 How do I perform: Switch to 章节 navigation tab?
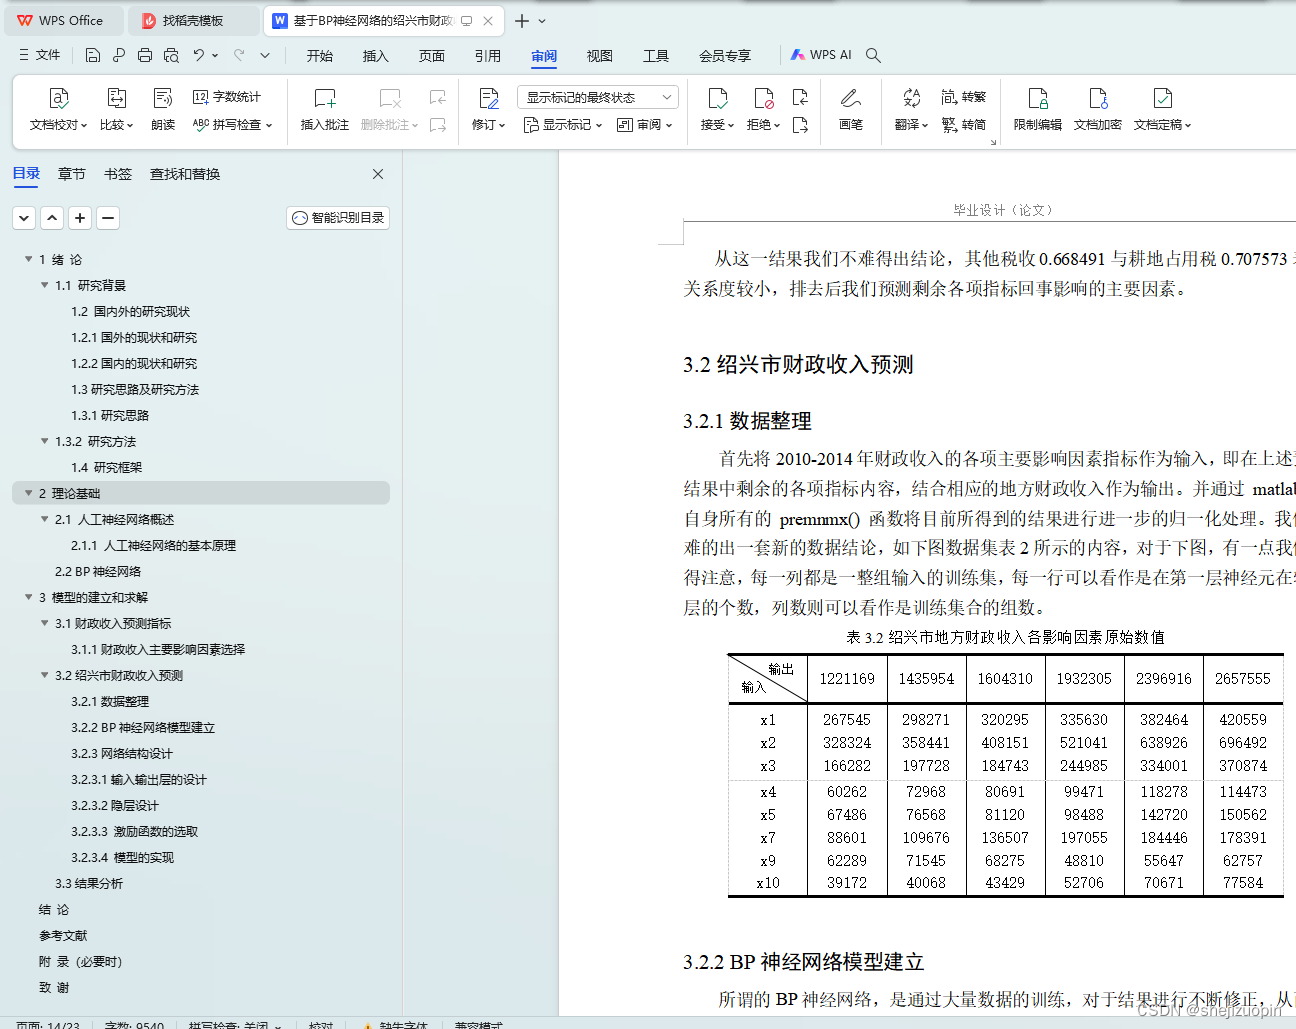click(72, 174)
